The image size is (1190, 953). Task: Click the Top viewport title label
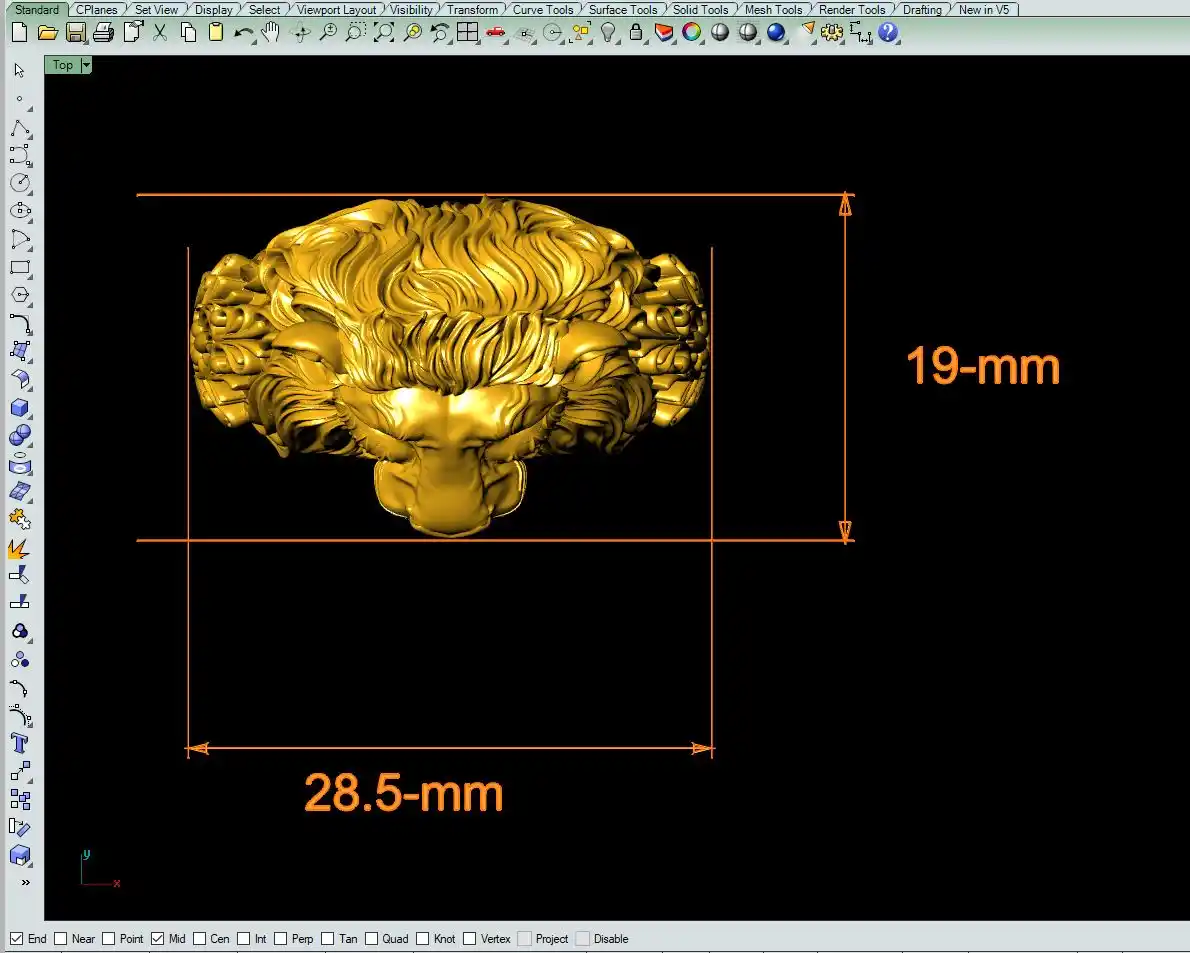click(x=62, y=65)
